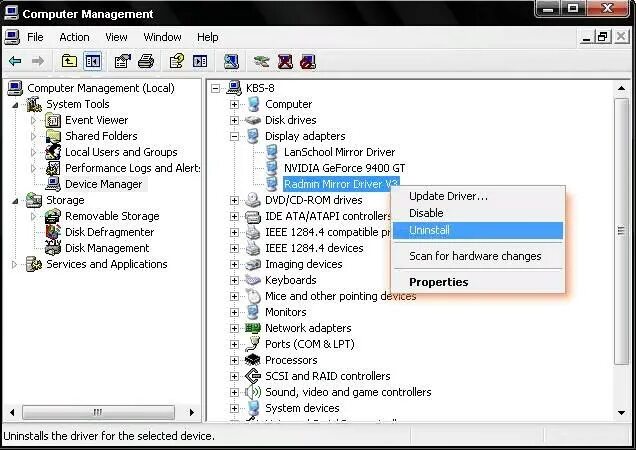636x450 pixels.
Task: Choose Disable in the context menu
Action: pyautogui.click(x=478, y=213)
